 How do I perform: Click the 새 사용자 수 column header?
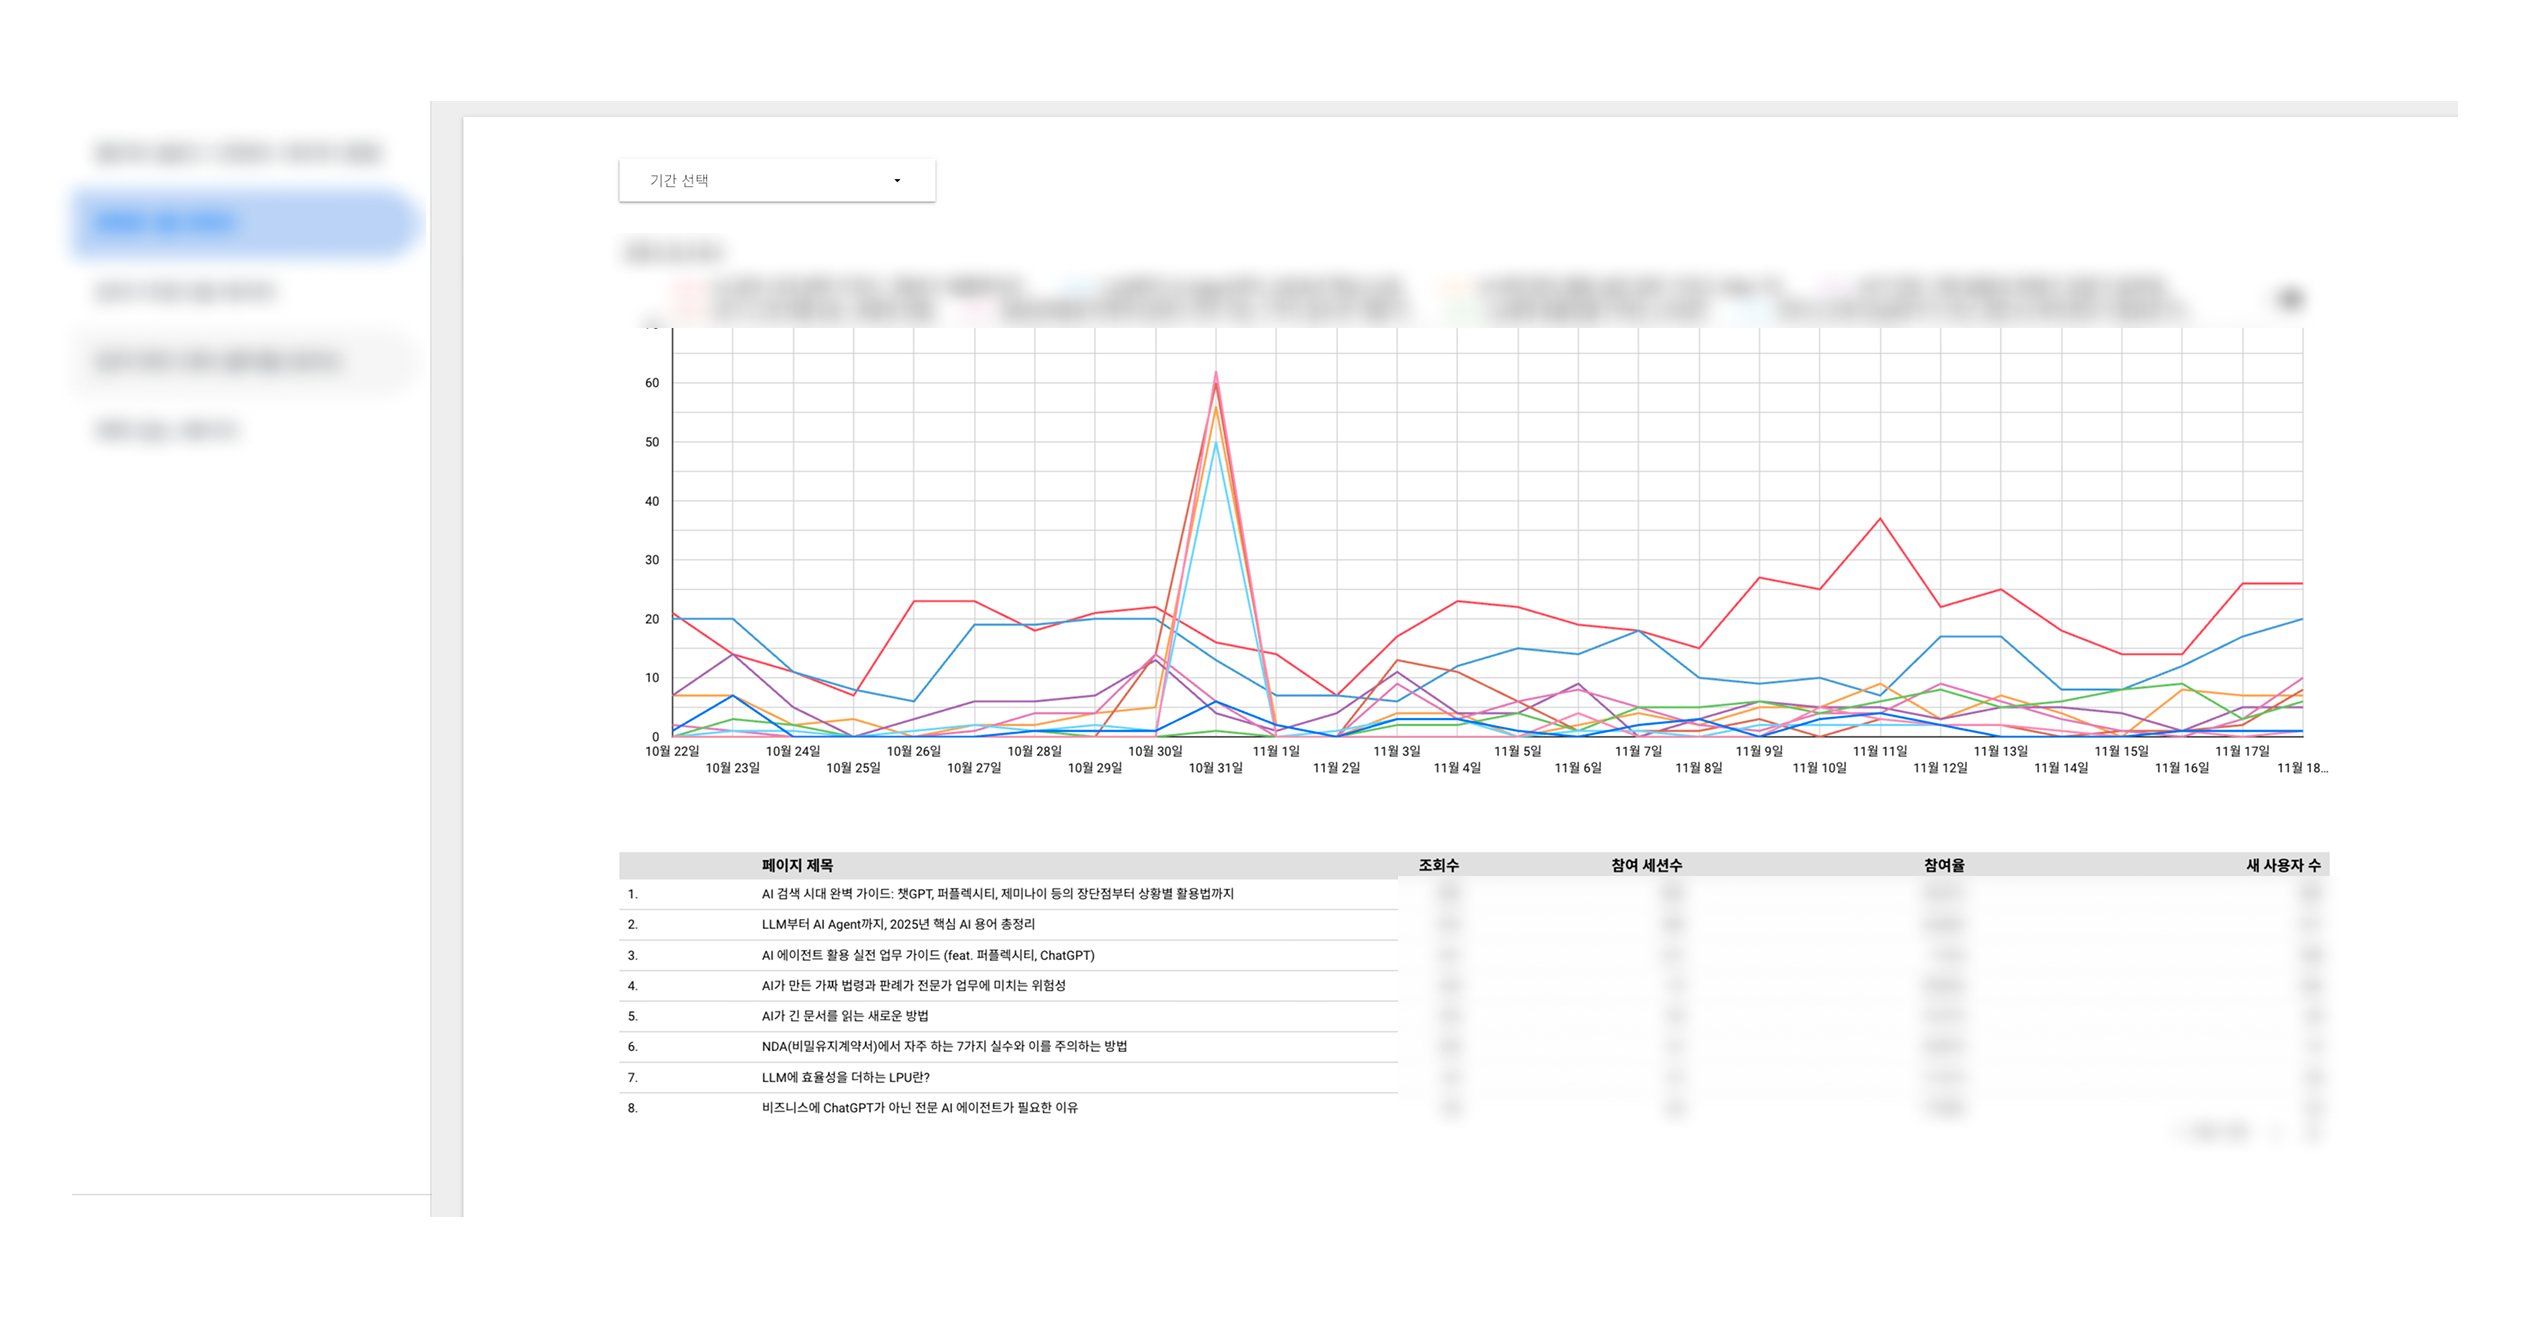[2282, 865]
